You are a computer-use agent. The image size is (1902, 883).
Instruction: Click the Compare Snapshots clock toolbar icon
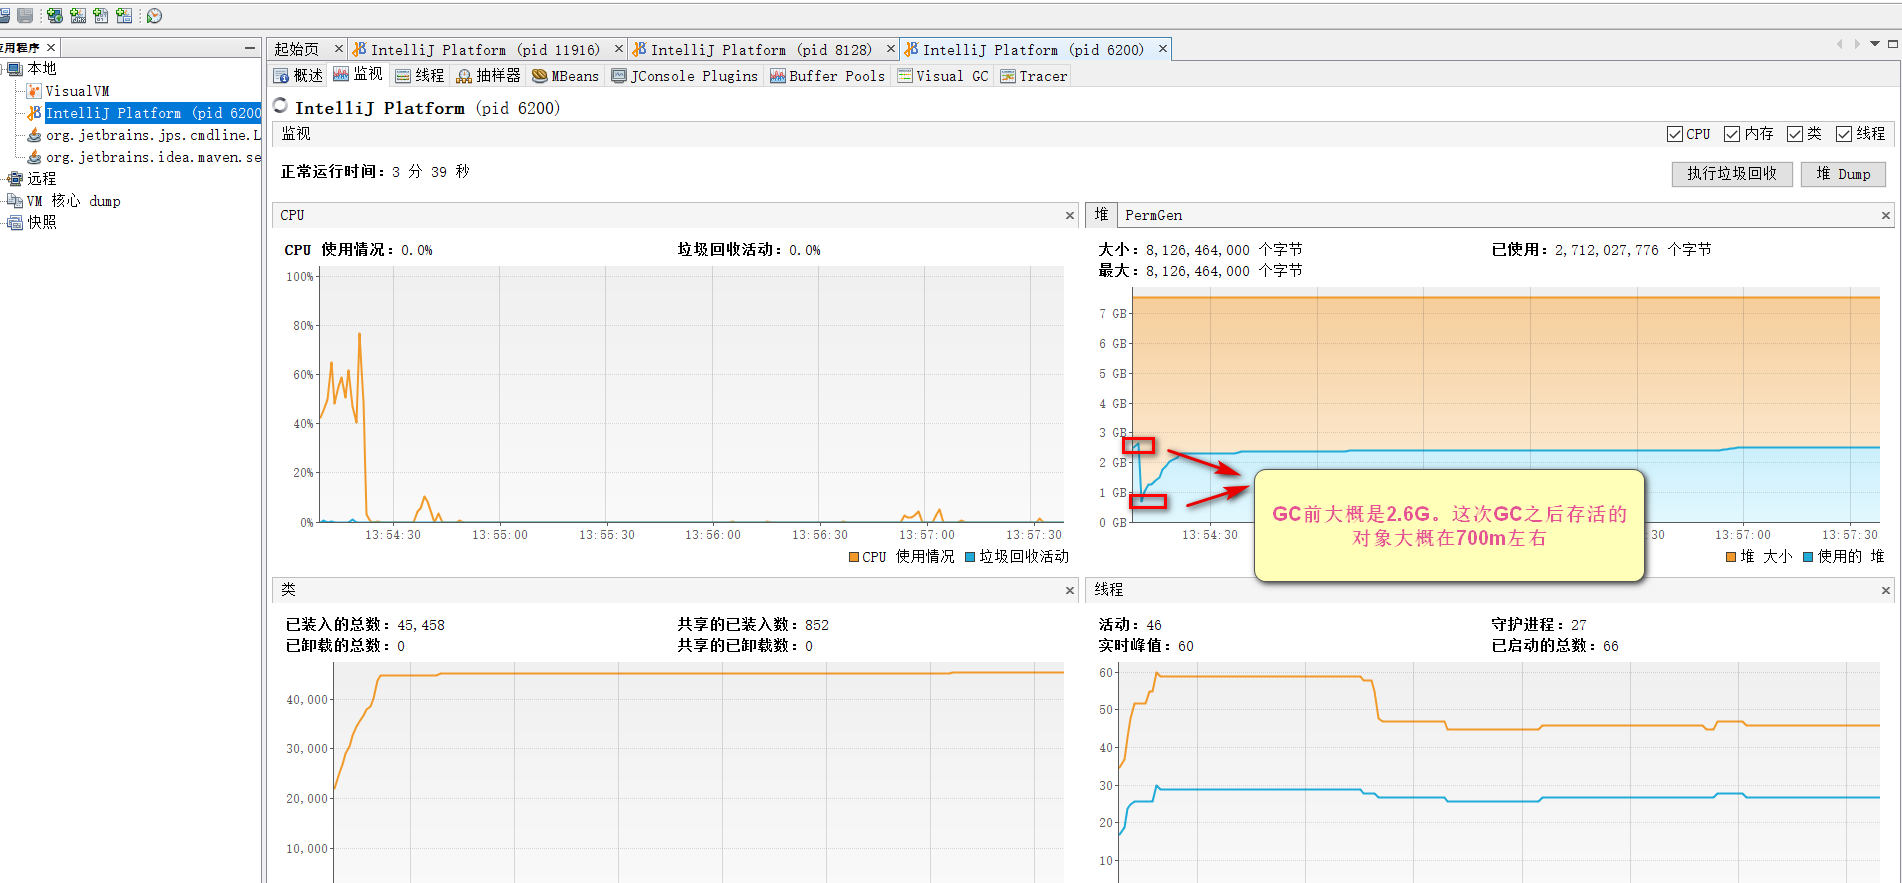click(x=155, y=15)
